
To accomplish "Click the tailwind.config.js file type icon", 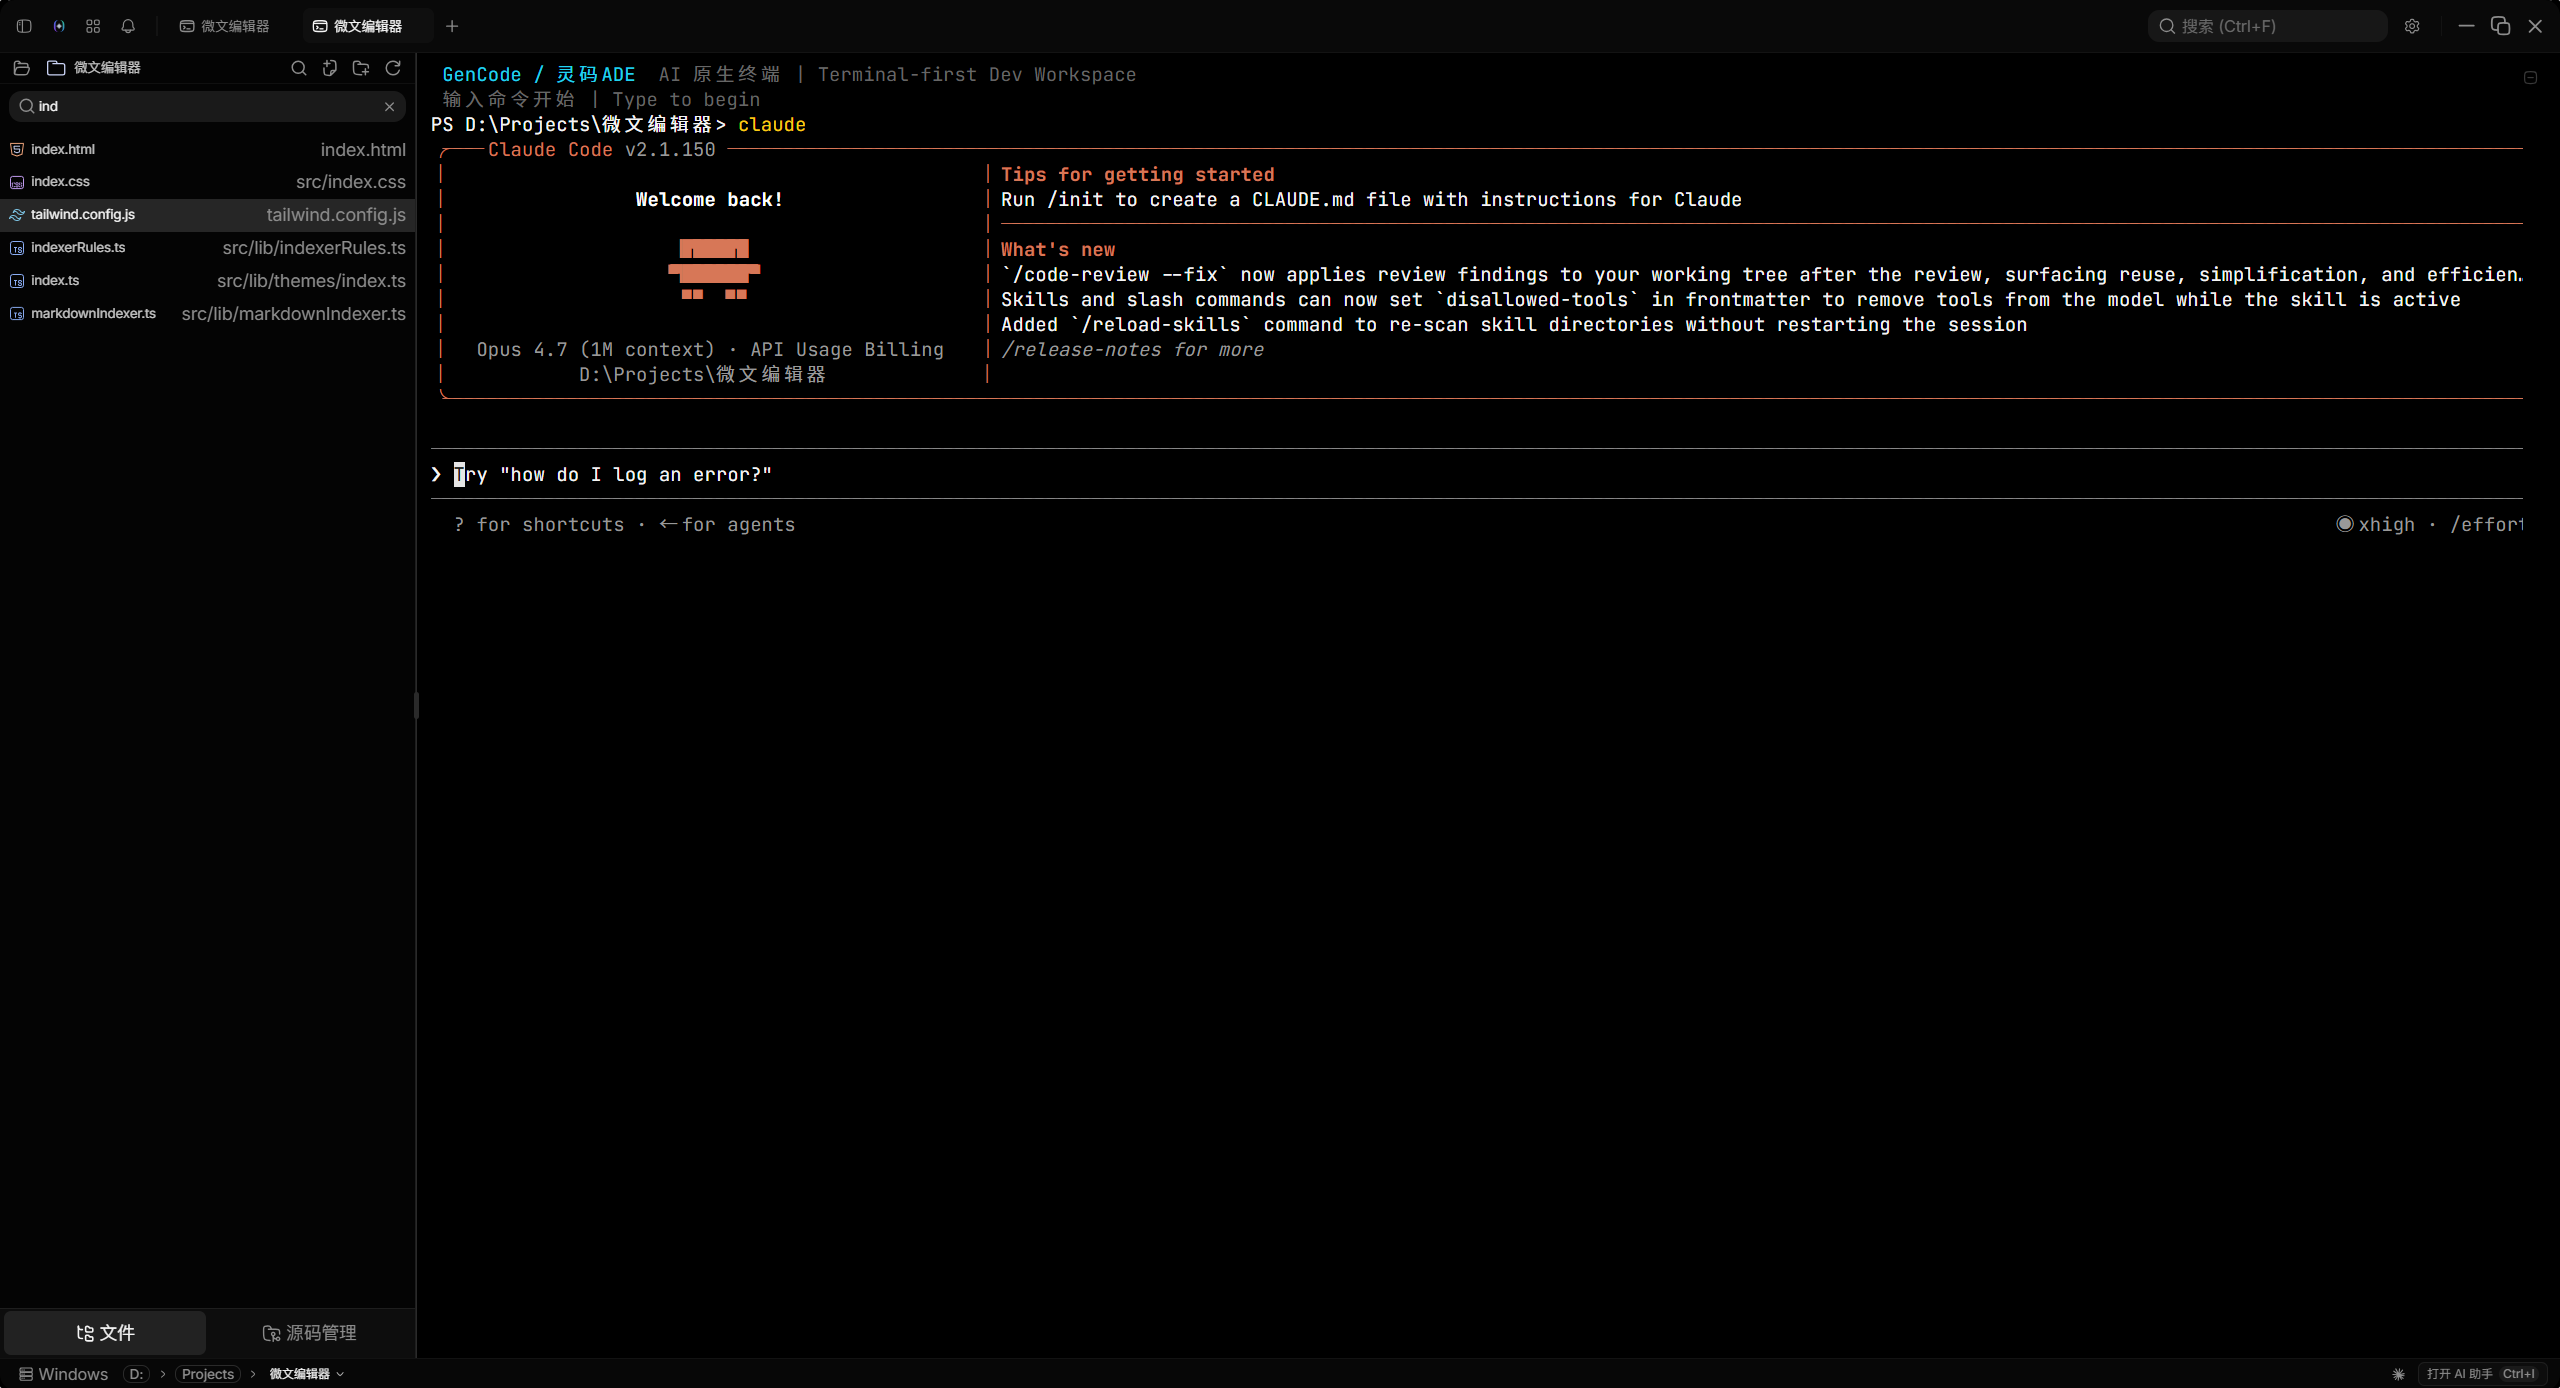I will (x=17, y=215).
